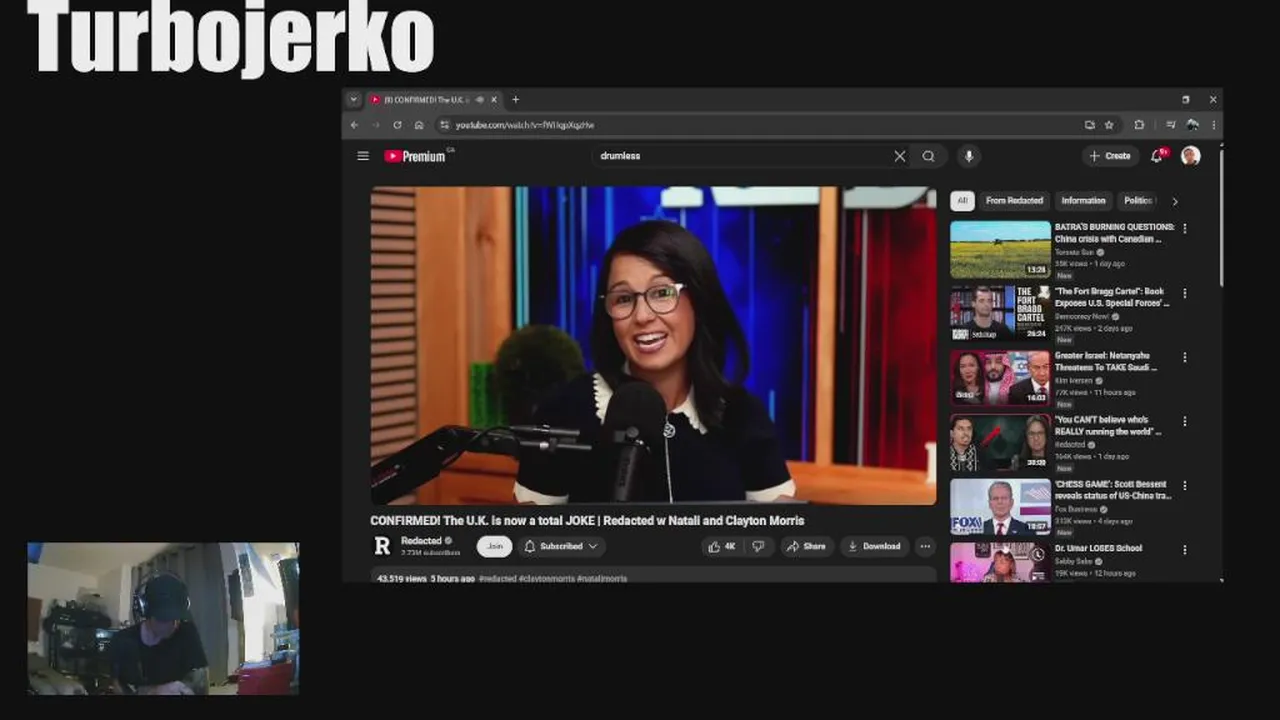
Task: Open options menu for Greater Israel video
Action: pyautogui.click(x=1185, y=357)
